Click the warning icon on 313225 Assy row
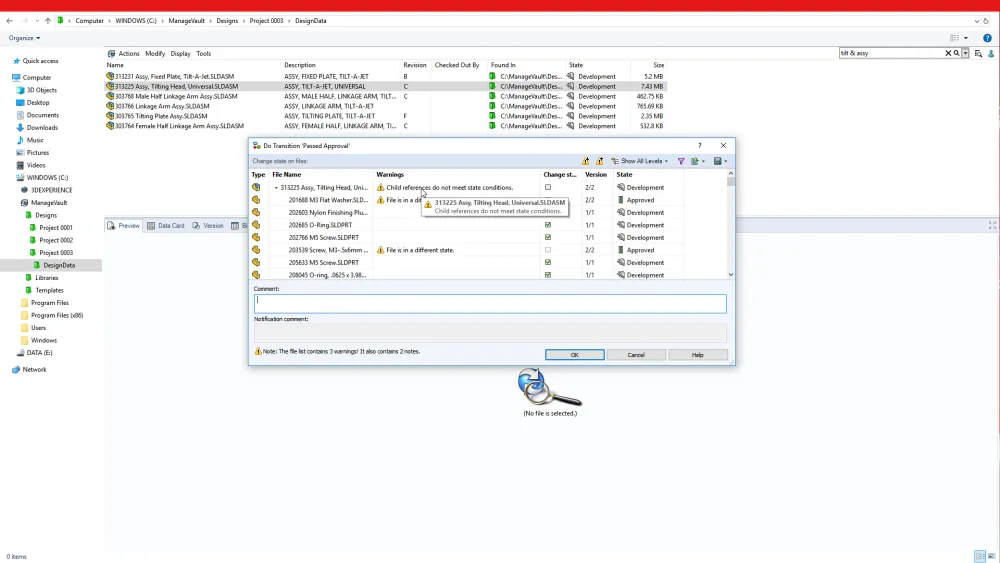The image size is (1000, 563). [381, 187]
